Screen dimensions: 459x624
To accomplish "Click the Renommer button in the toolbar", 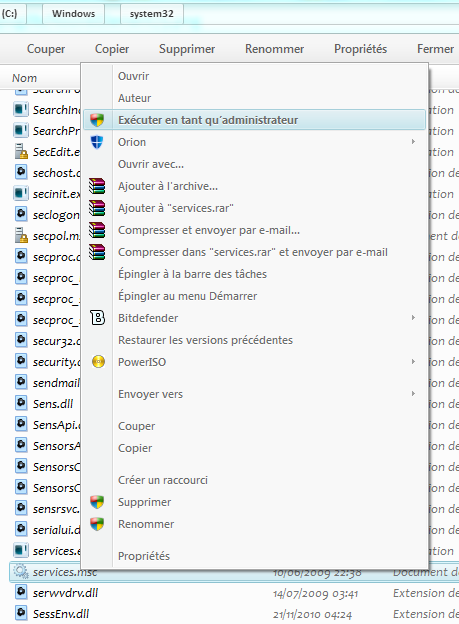I will tap(274, 49).
